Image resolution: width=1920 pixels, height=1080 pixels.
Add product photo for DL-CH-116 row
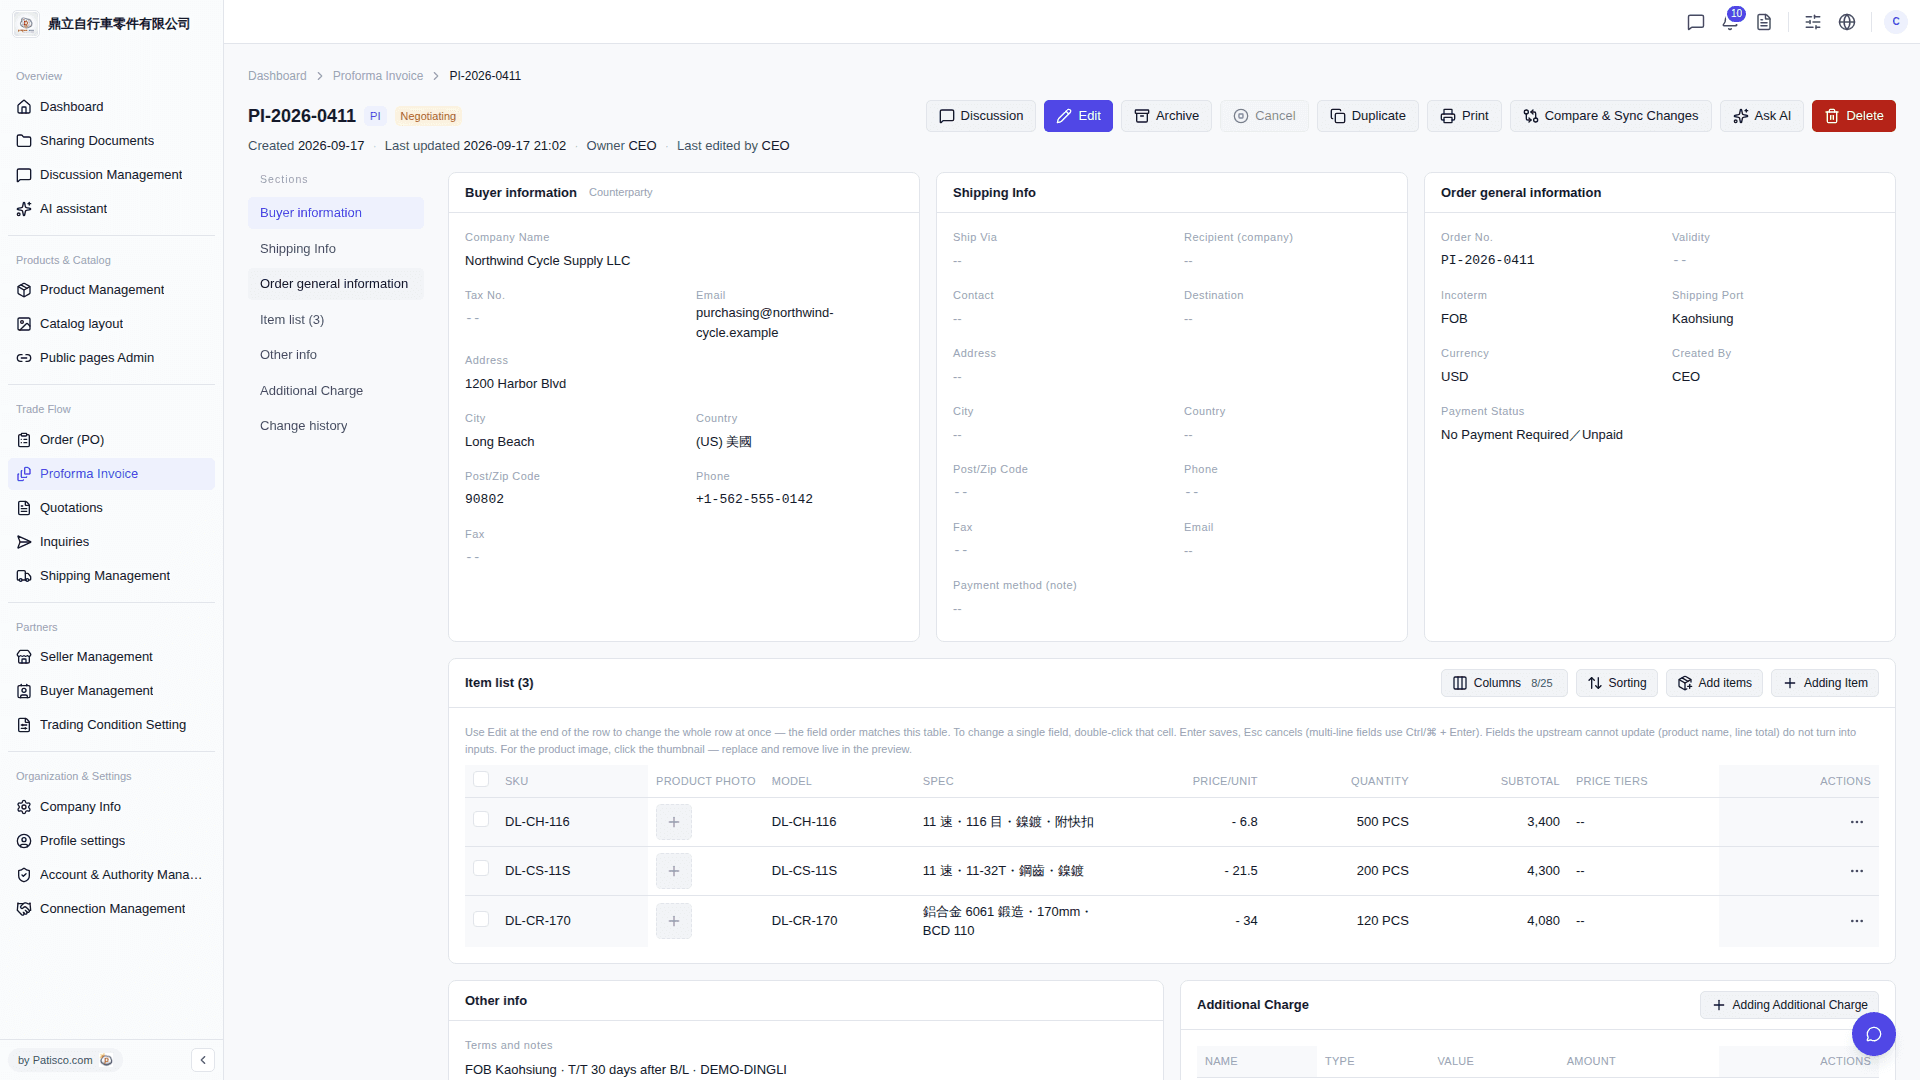click(x=674, y=822)
